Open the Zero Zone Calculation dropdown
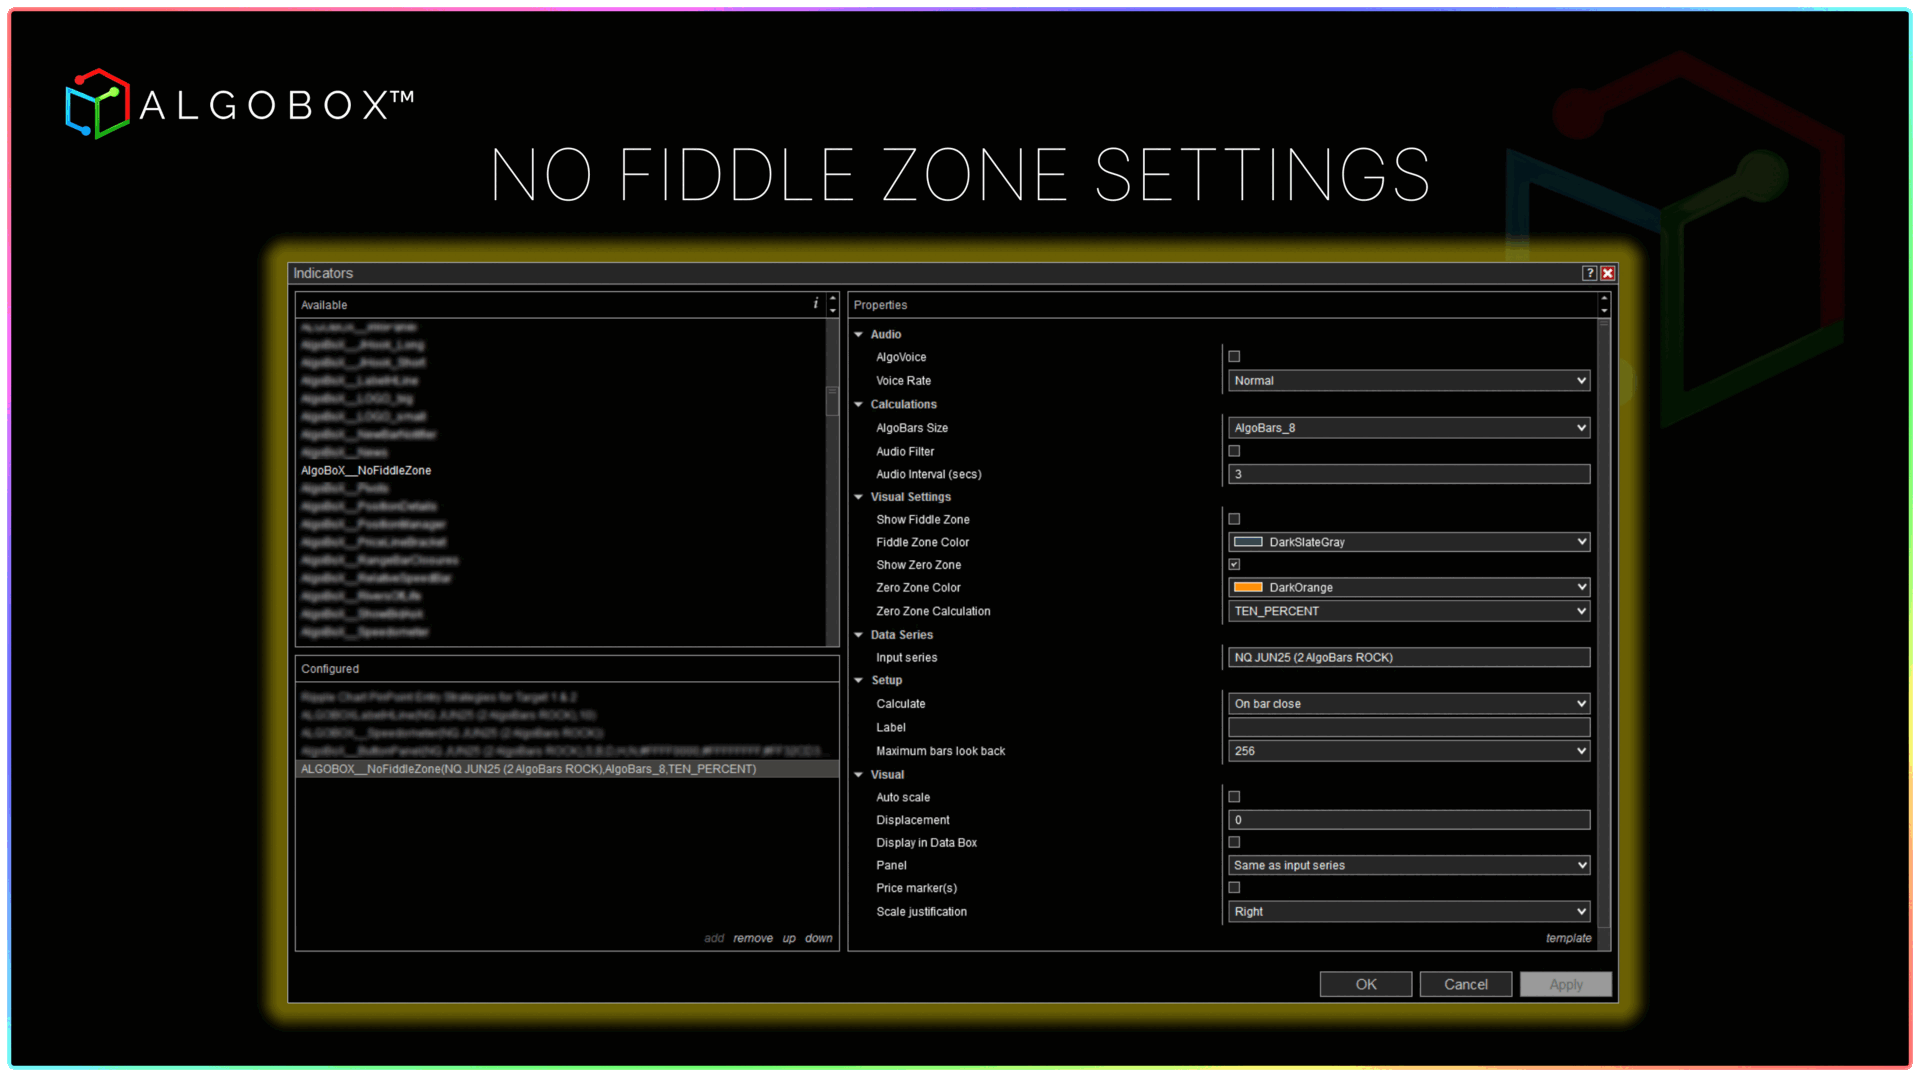 (1408, 611)
